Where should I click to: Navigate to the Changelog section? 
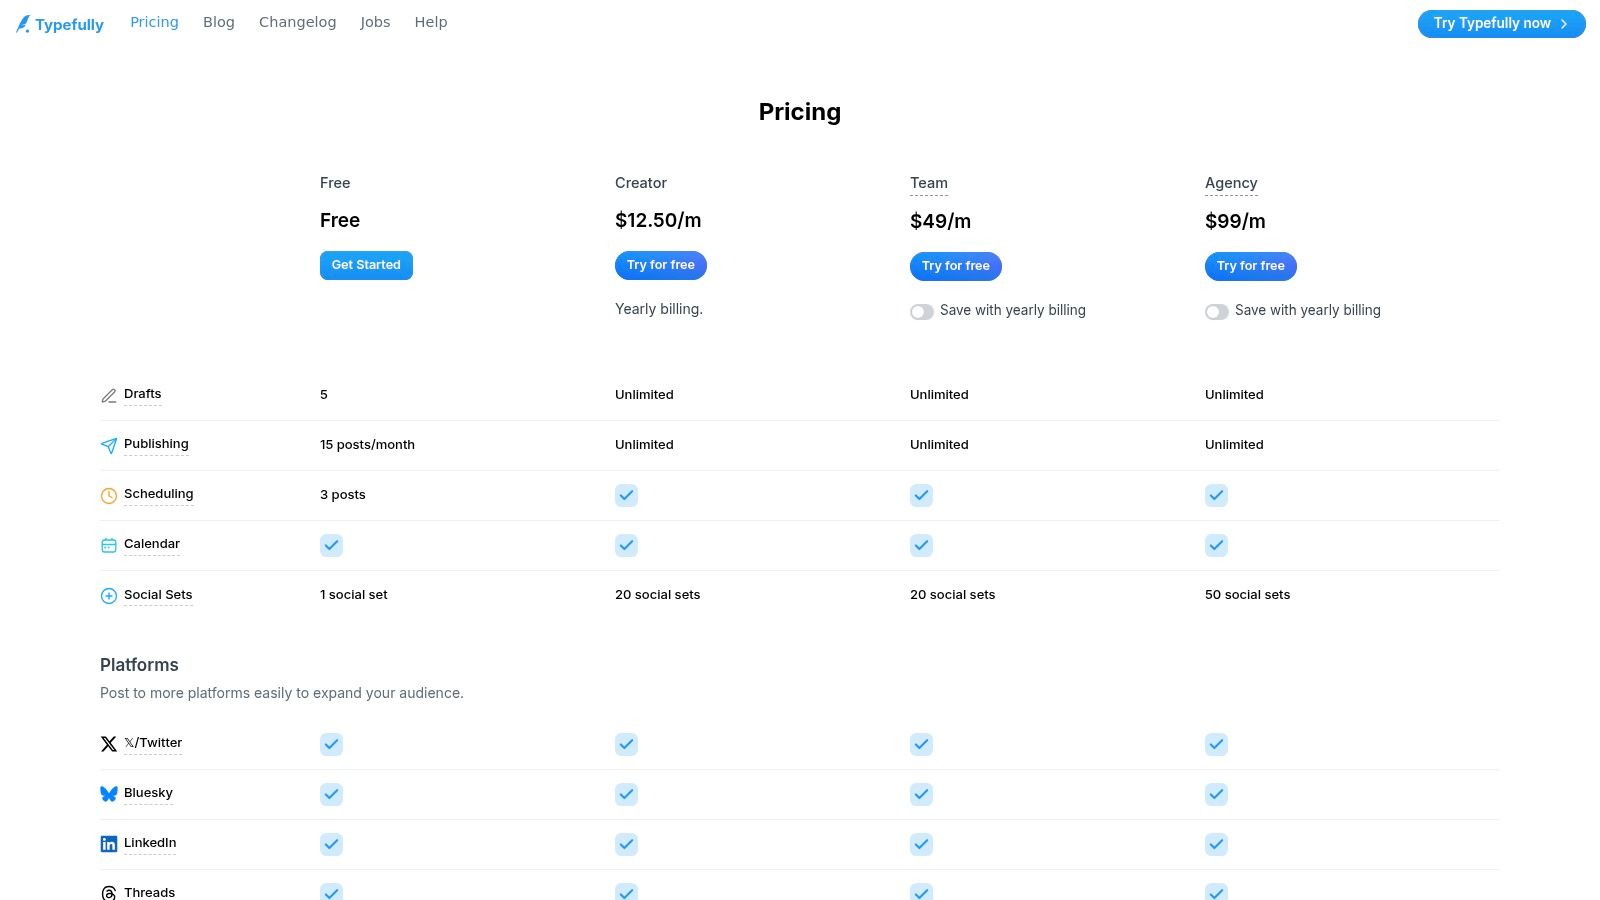click(x=297, y=21)
